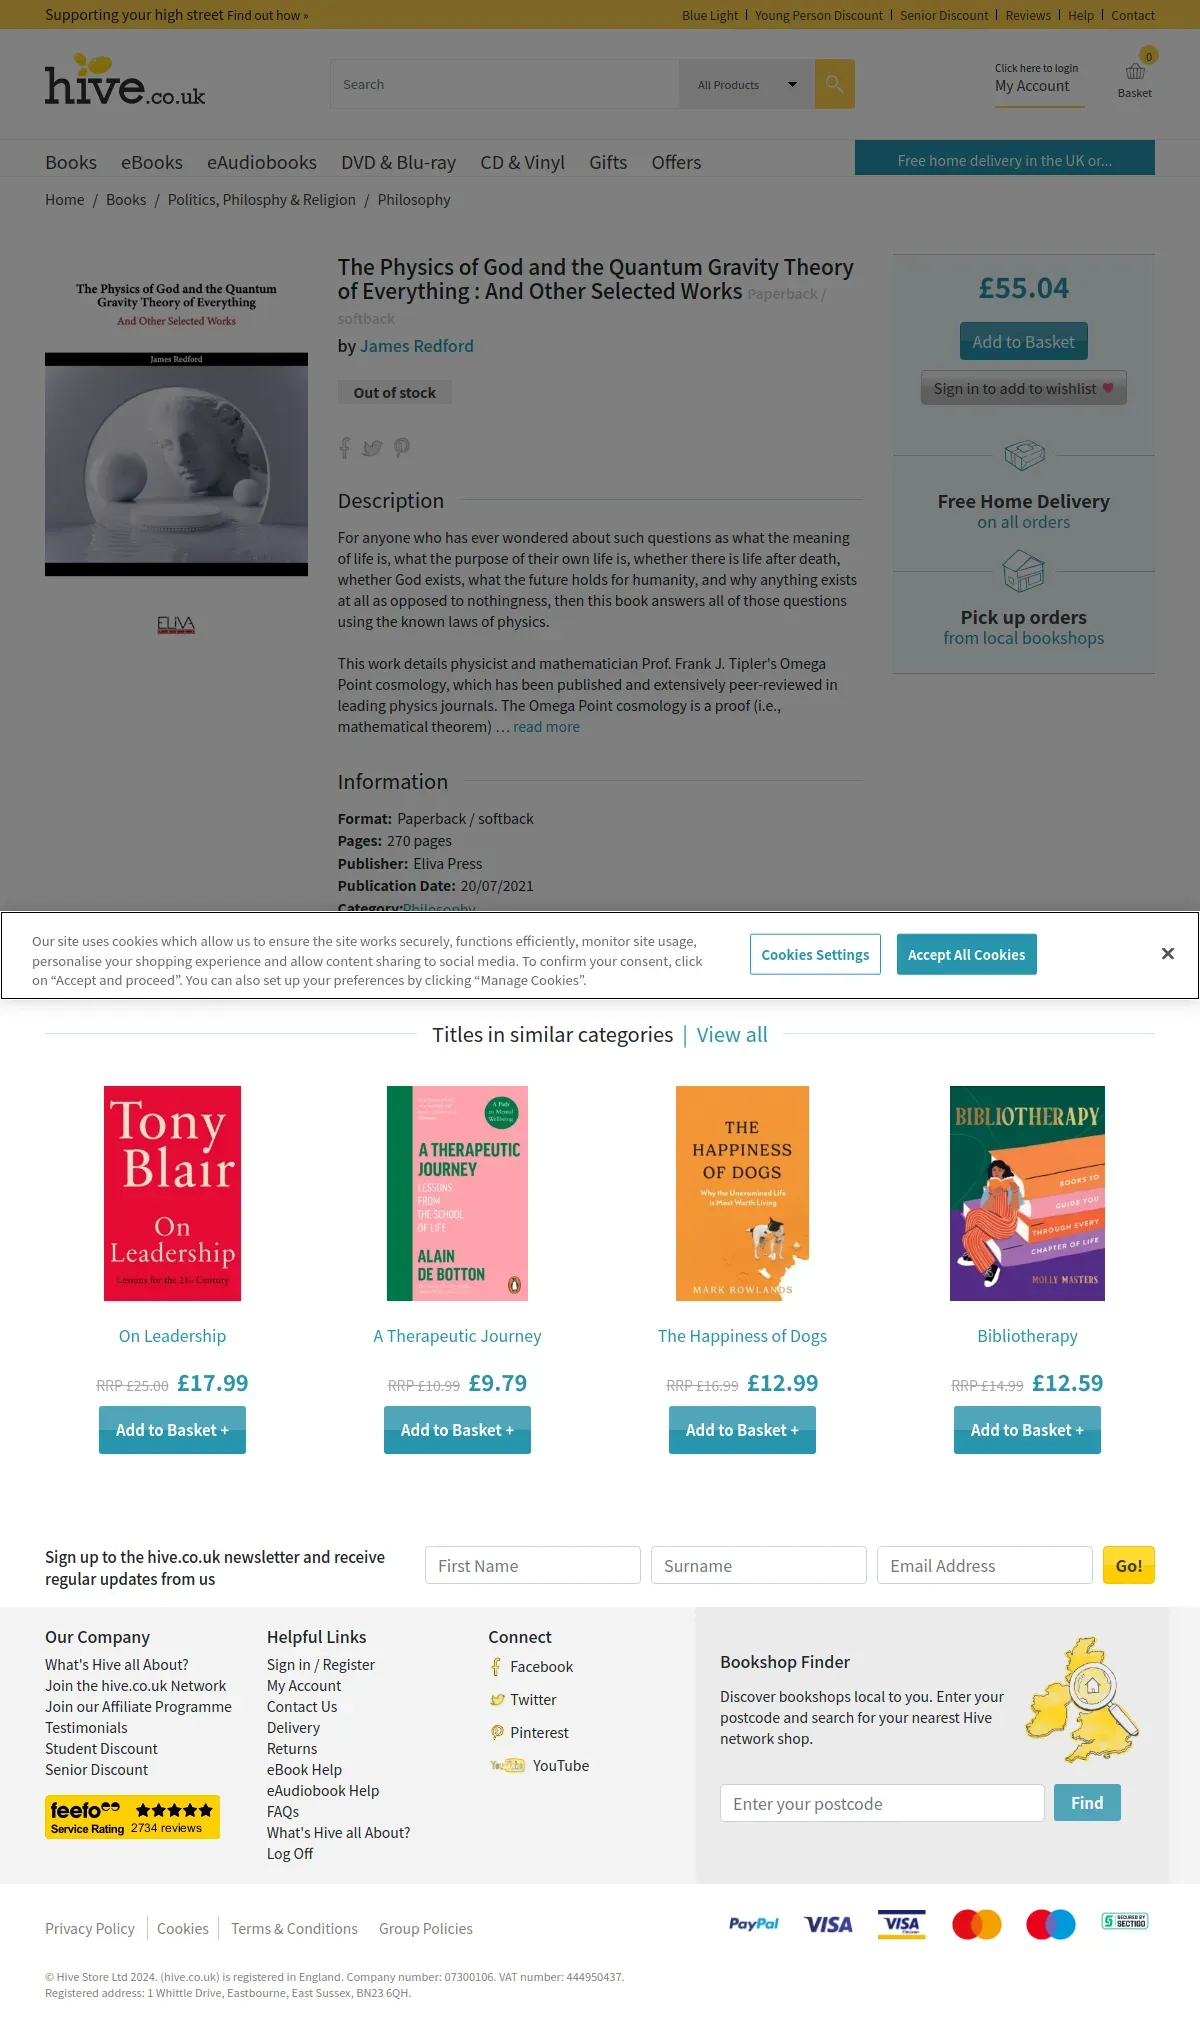Click the magnifier search icon button
Viewport: 1200px width, 2021px height.
point(834,84)
